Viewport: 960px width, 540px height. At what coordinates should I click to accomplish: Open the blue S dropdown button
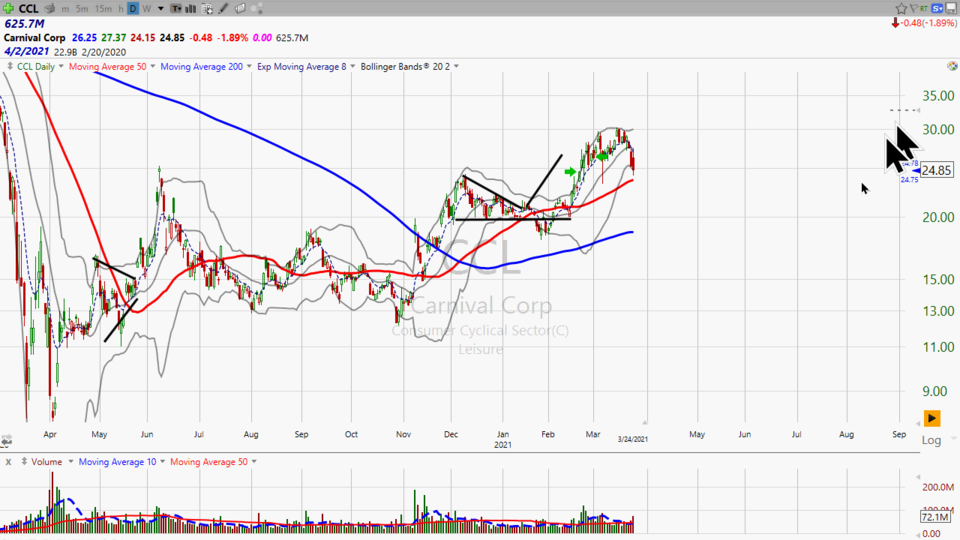pyautogui.click(x=937, y=8)
